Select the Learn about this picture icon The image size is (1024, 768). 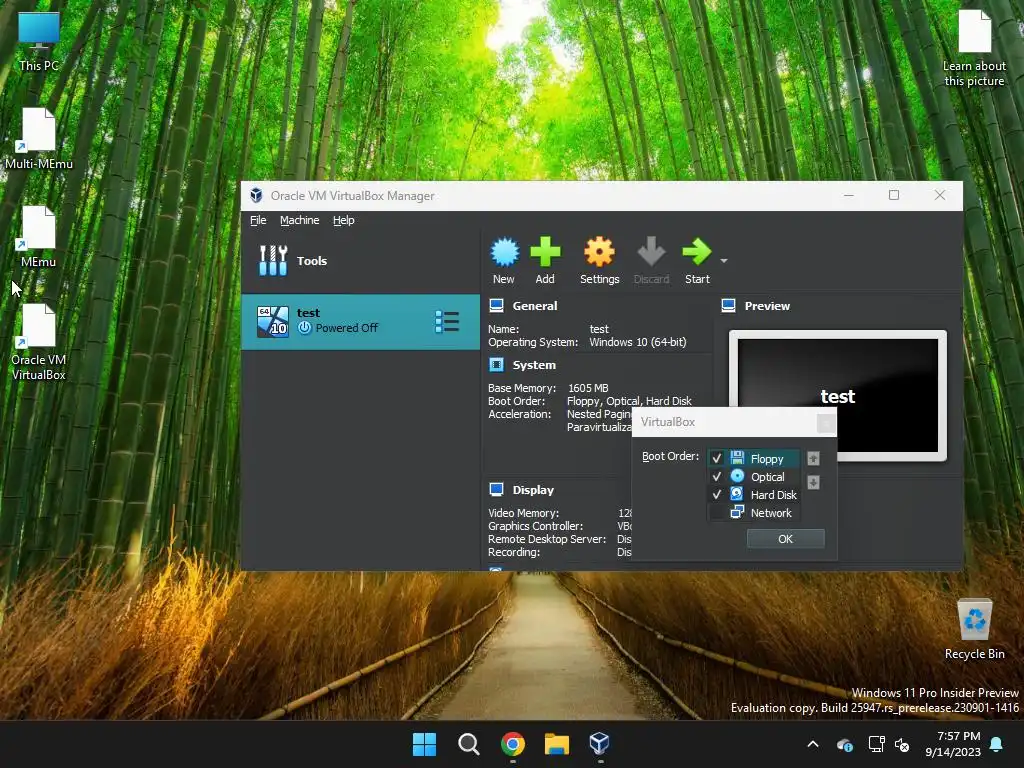[974, 47]
